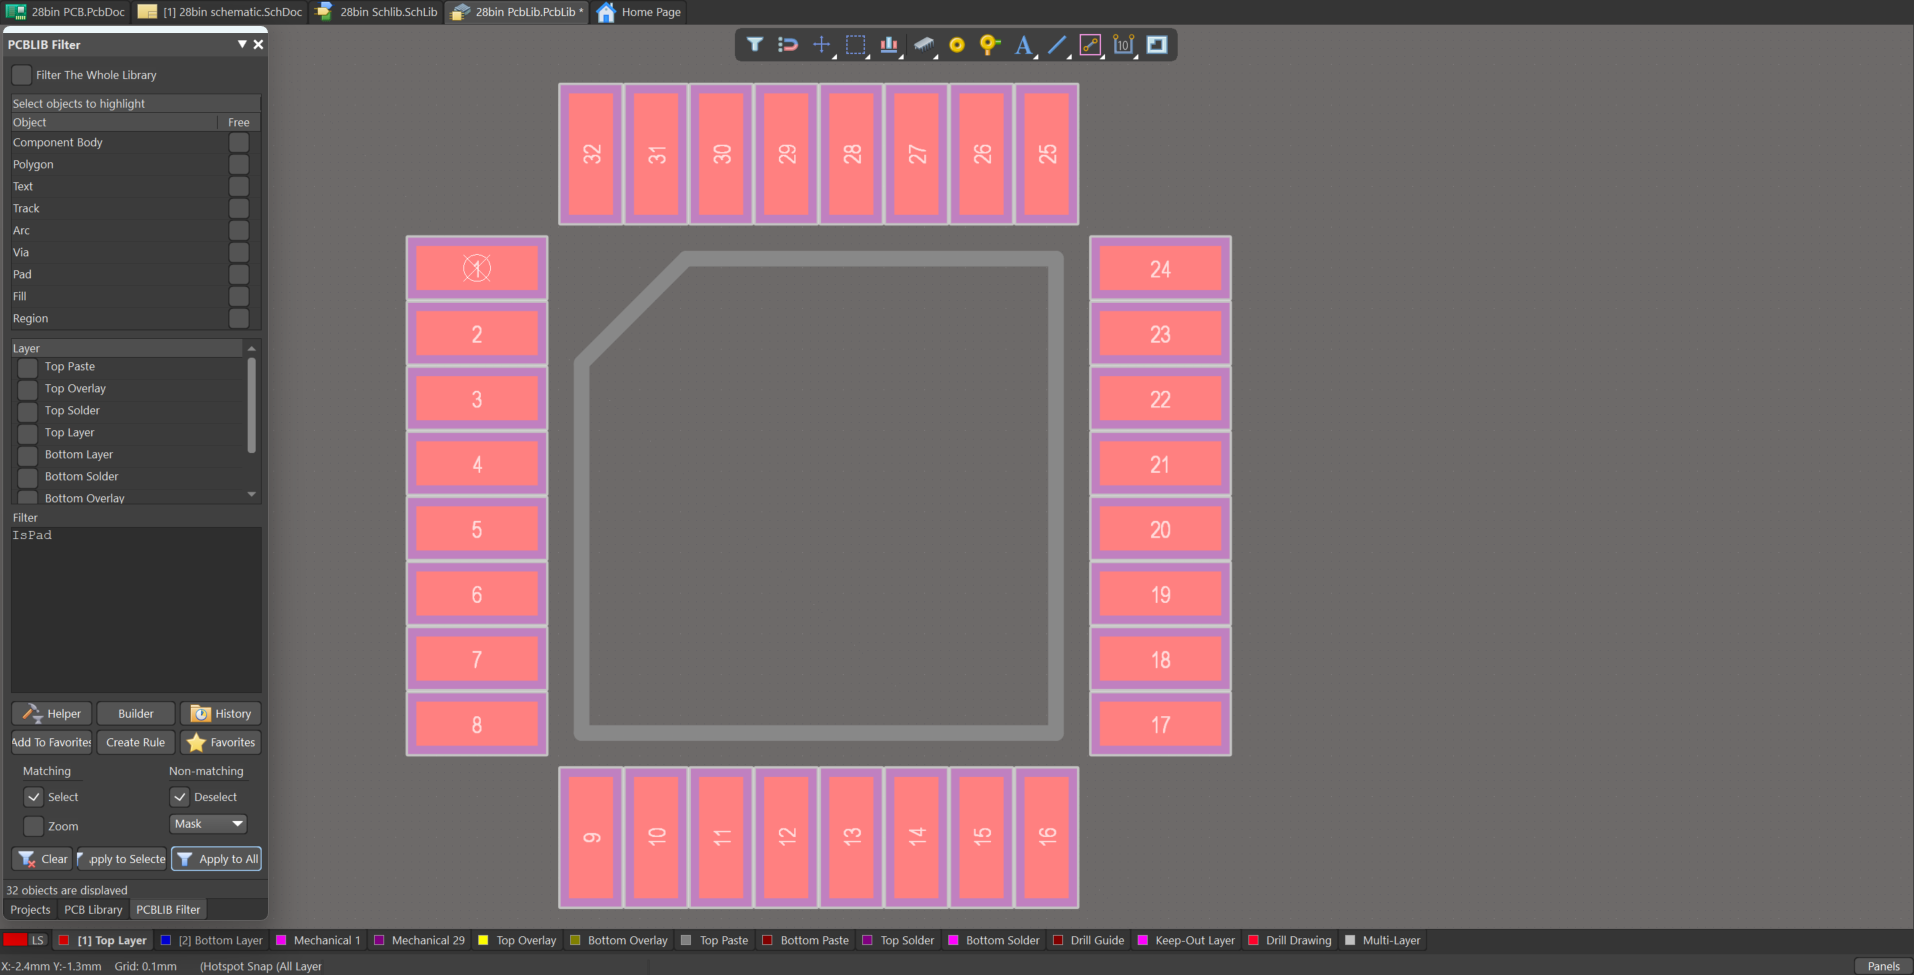Uncheck the Matching Select checkbox
This screenshot has width=1914, height=975.
pos(34,797)
